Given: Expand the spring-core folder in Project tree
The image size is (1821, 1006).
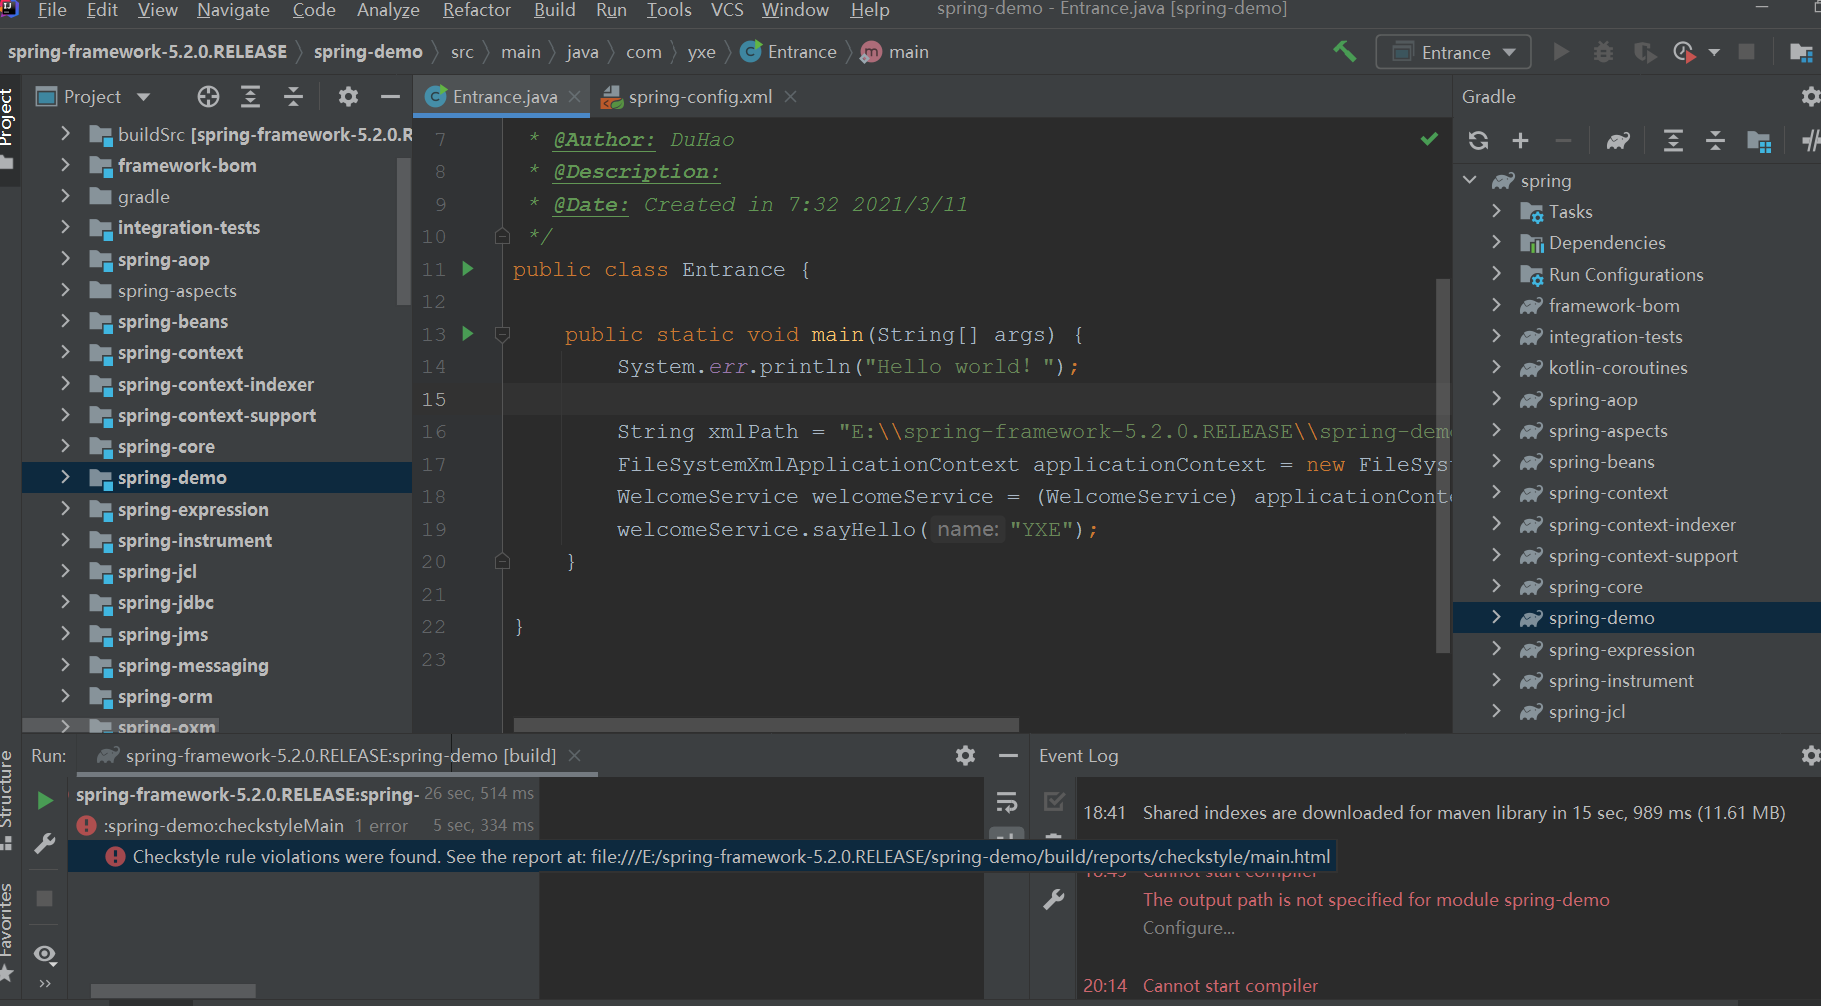Looking at the screenshot, I should click(65, 446).
